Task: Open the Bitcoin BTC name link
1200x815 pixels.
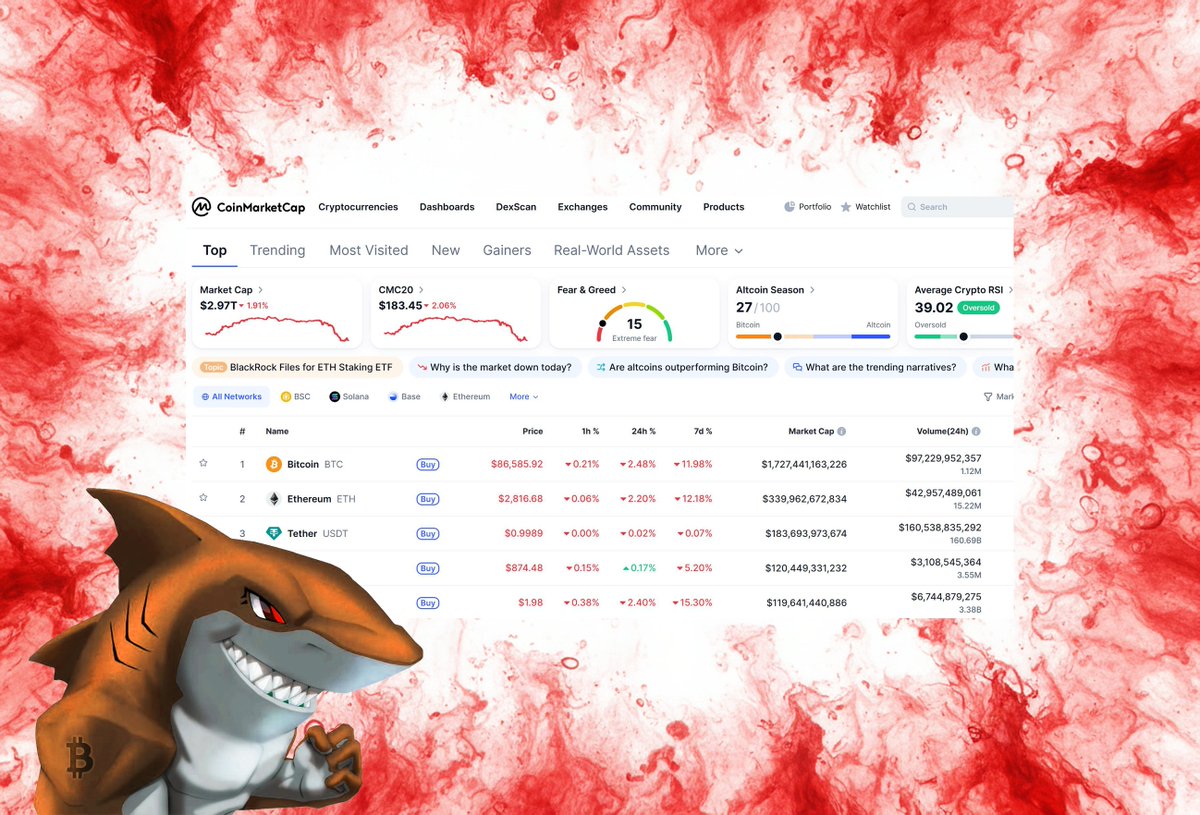Action: pos(315,464)
